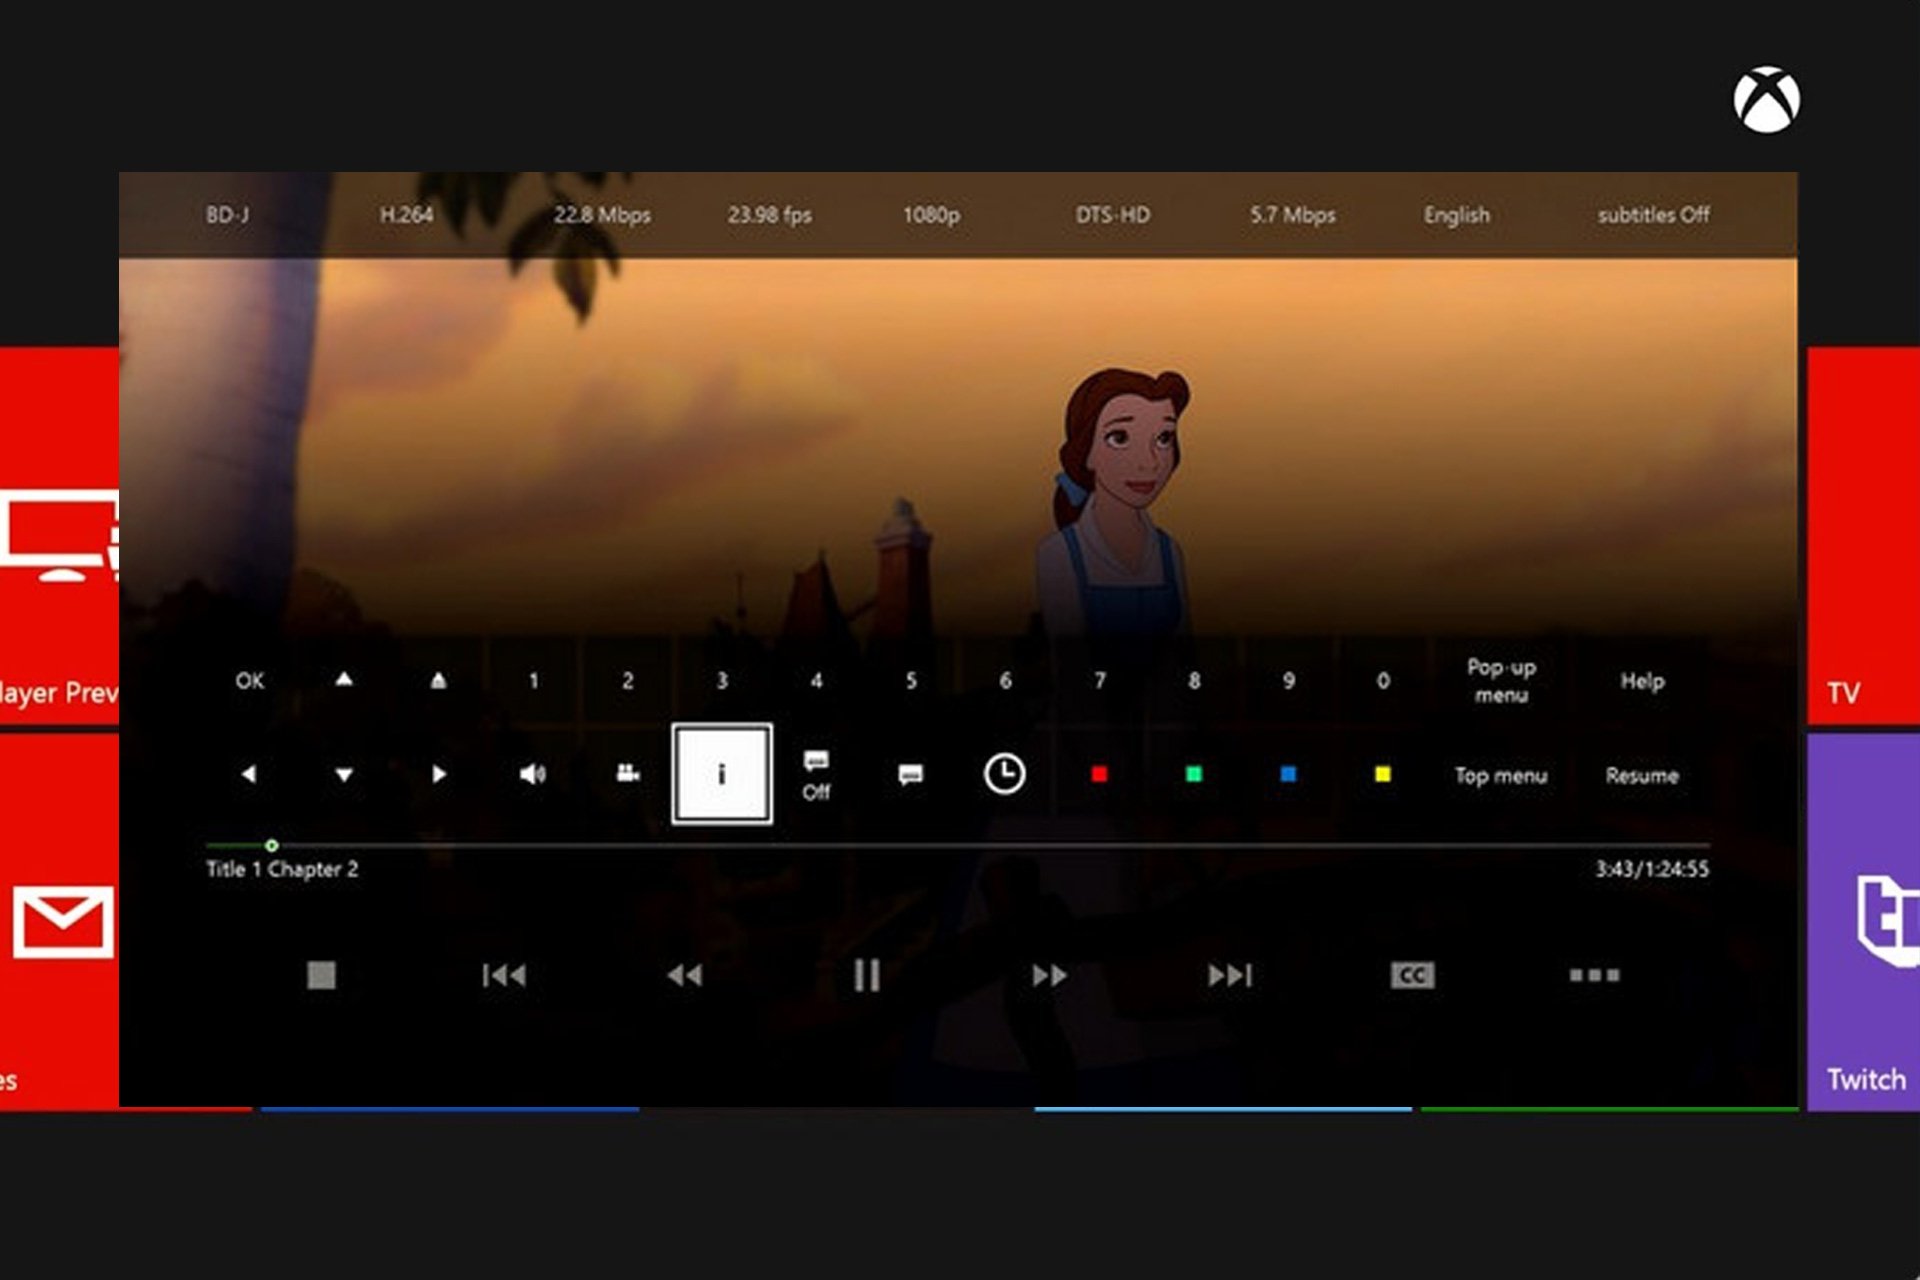Turn subtitles off with Off icon
This screenshot has width=1920, height=1280.
[816, 776]
